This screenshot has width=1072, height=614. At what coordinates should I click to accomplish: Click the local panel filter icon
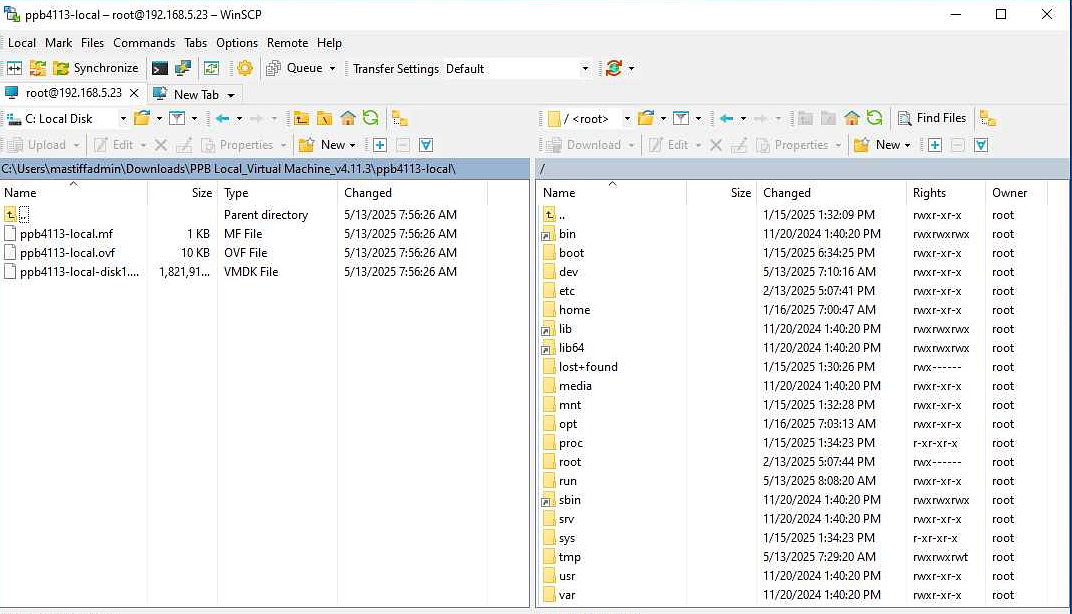(x=177, y=118)
